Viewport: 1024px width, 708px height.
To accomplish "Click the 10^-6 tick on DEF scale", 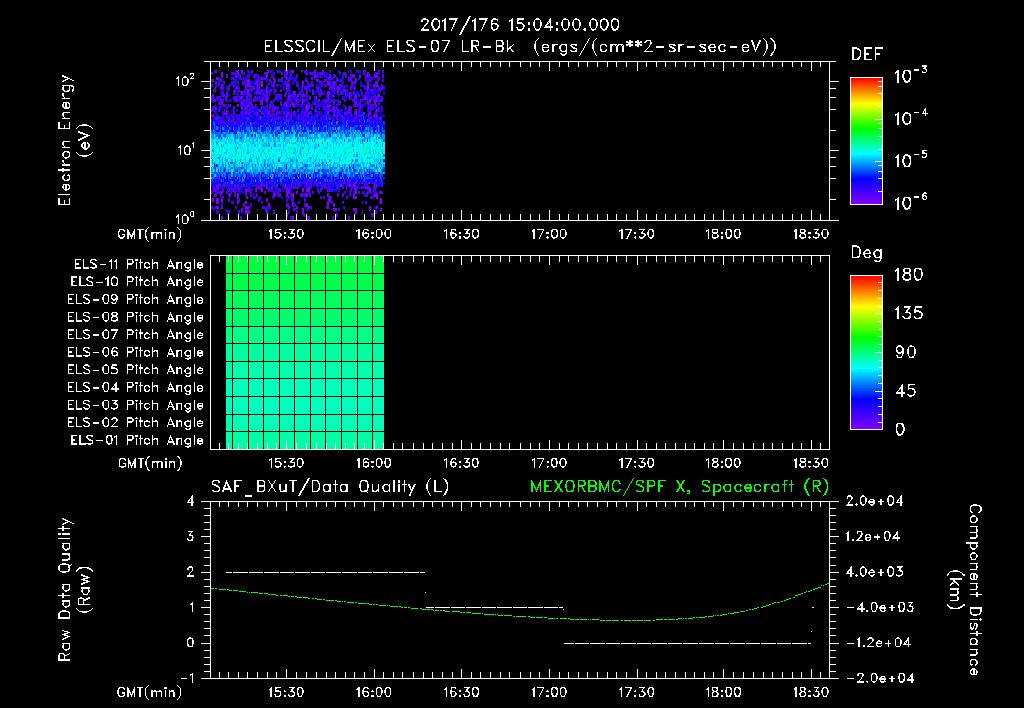I will click(910, 202).
